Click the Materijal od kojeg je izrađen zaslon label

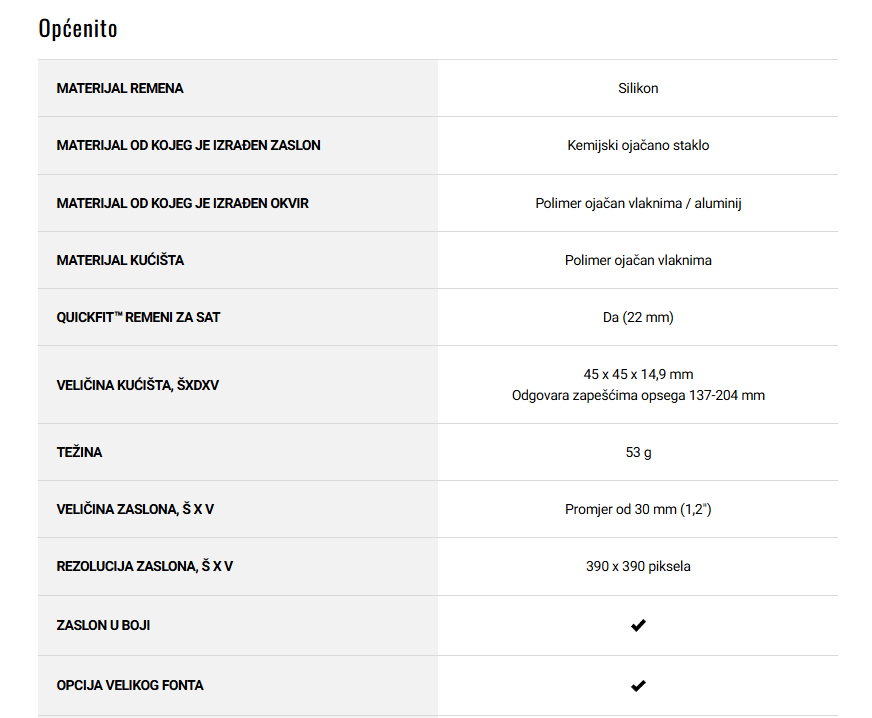point(189,145)
